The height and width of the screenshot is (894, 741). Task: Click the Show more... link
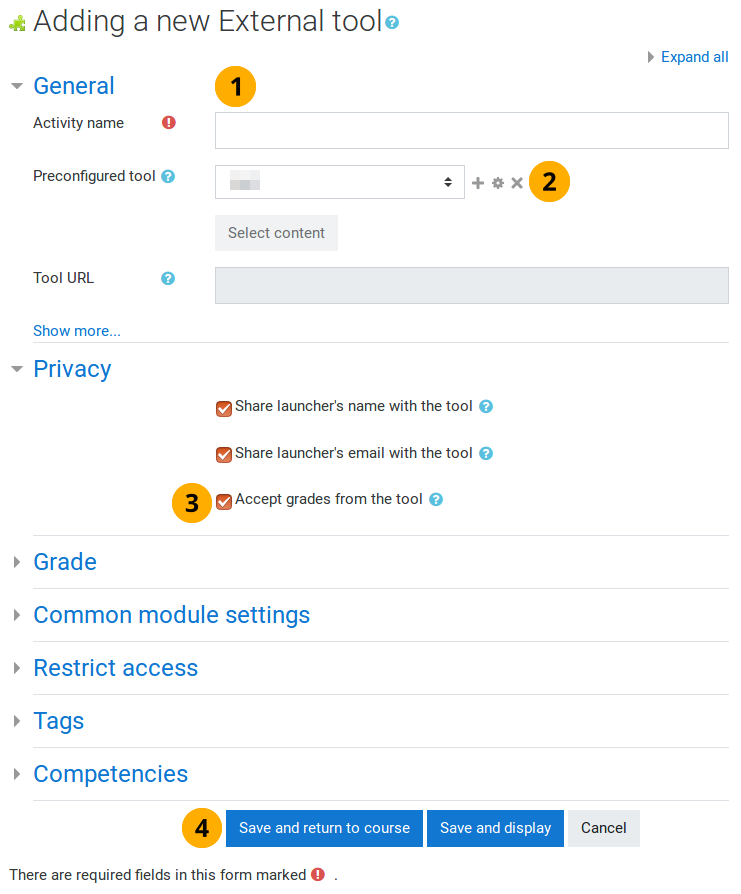[77, 331]
